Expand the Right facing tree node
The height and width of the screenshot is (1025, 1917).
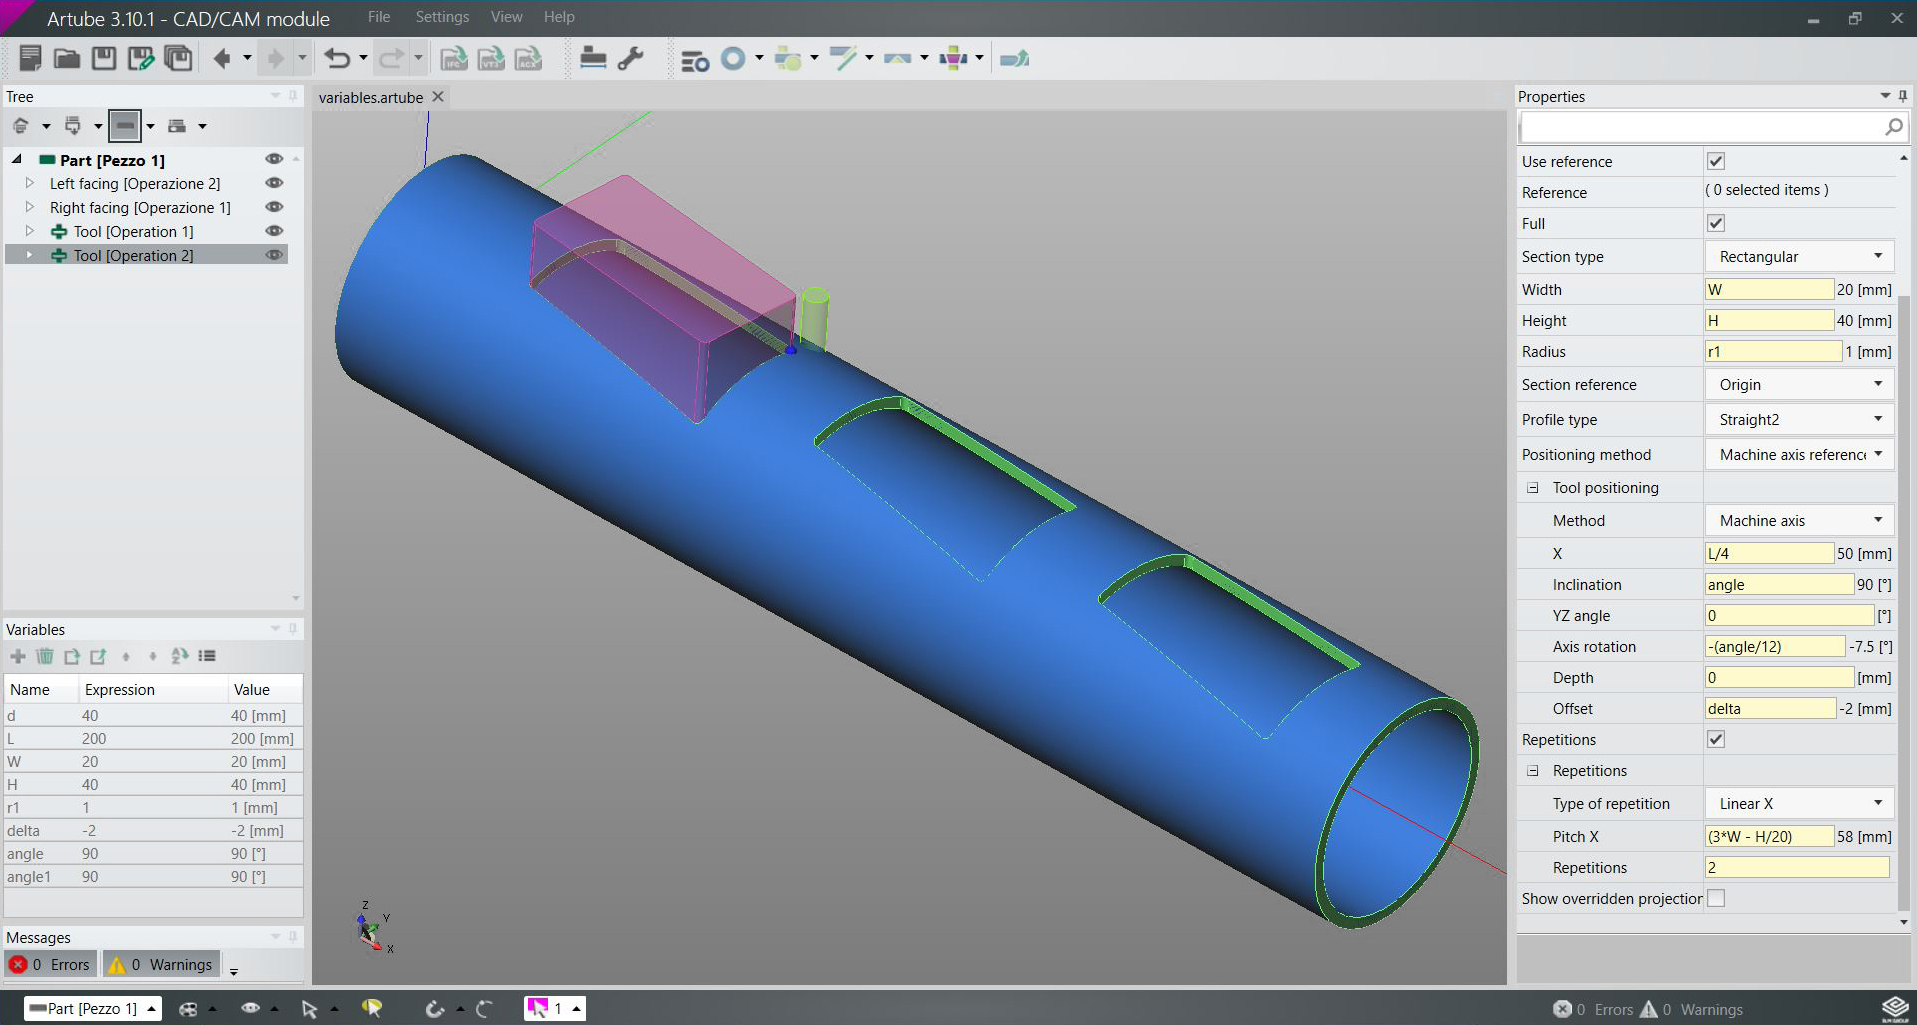(x=29, y=207)
